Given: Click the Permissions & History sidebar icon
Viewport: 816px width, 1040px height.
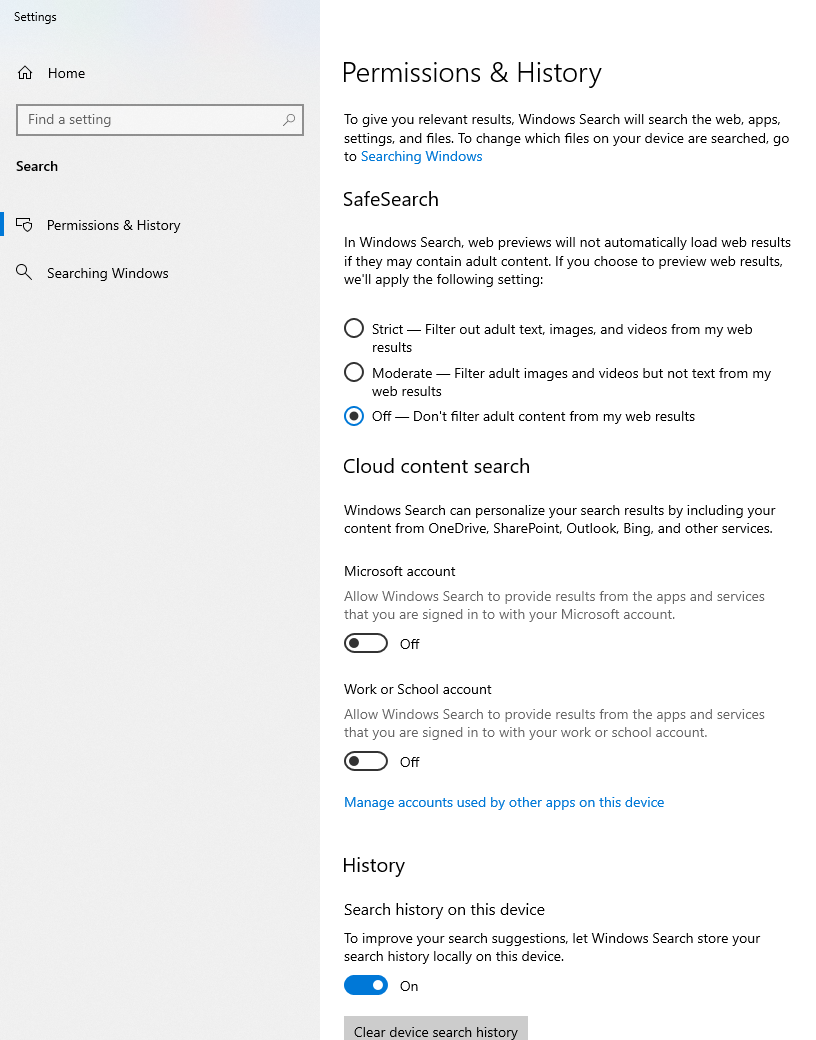Looking at the screenshot, I should [x=24, y=225].
